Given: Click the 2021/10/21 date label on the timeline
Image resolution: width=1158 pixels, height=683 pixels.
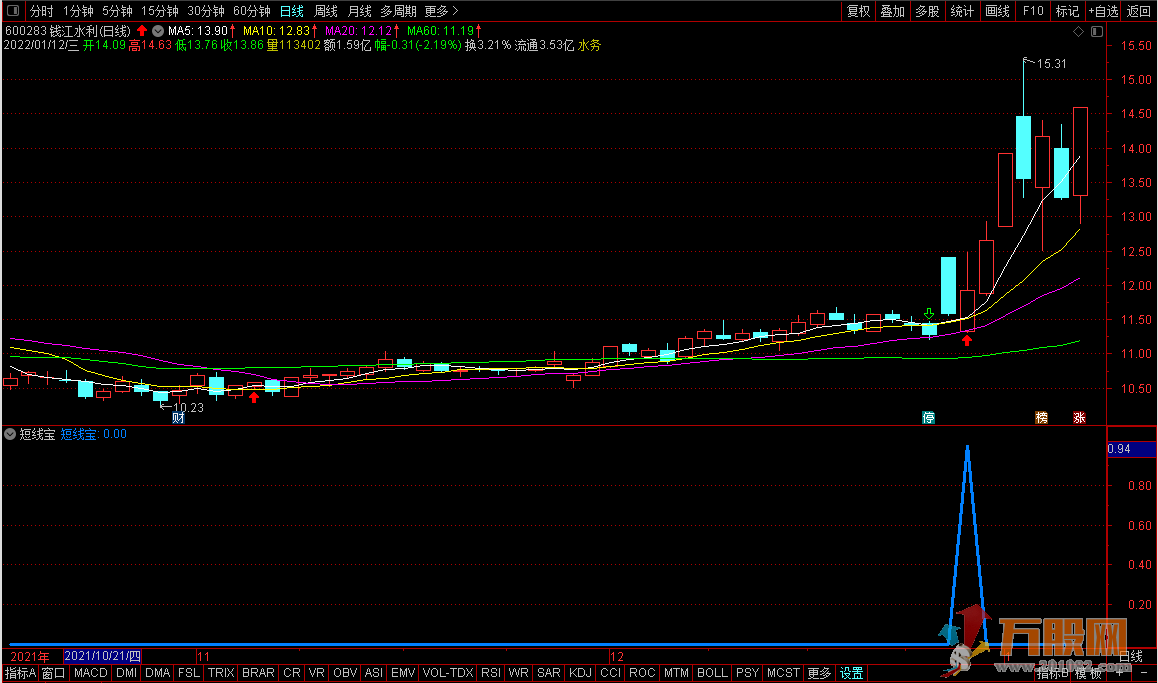Looking at the screenshot, I should pyautogui.click(x=102, y=657).
